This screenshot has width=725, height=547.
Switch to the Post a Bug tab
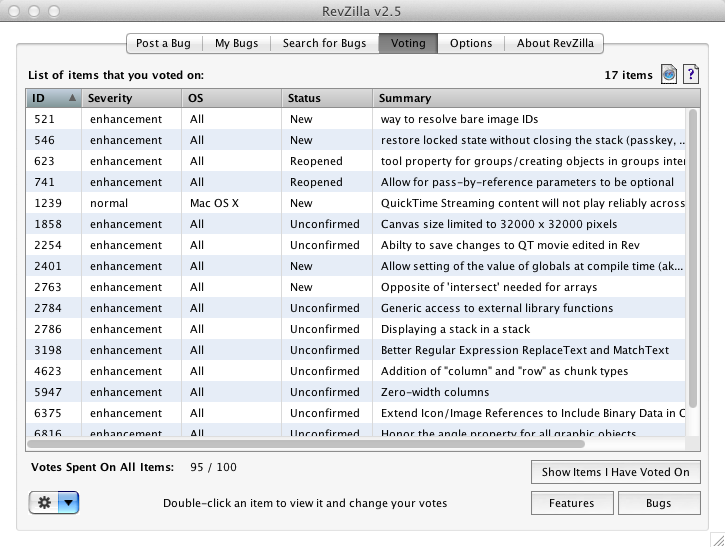[165, 43]
